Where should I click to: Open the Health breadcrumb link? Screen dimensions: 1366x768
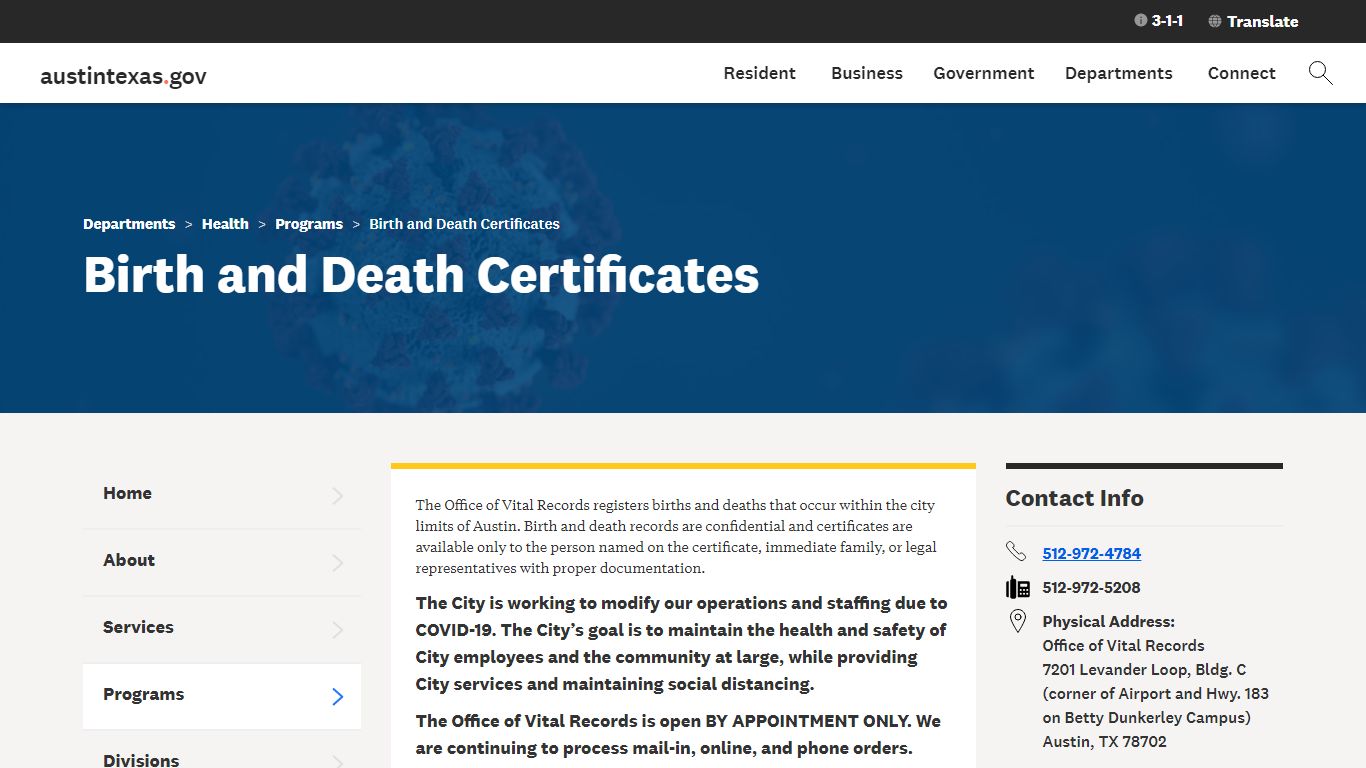tap(225, 224)
